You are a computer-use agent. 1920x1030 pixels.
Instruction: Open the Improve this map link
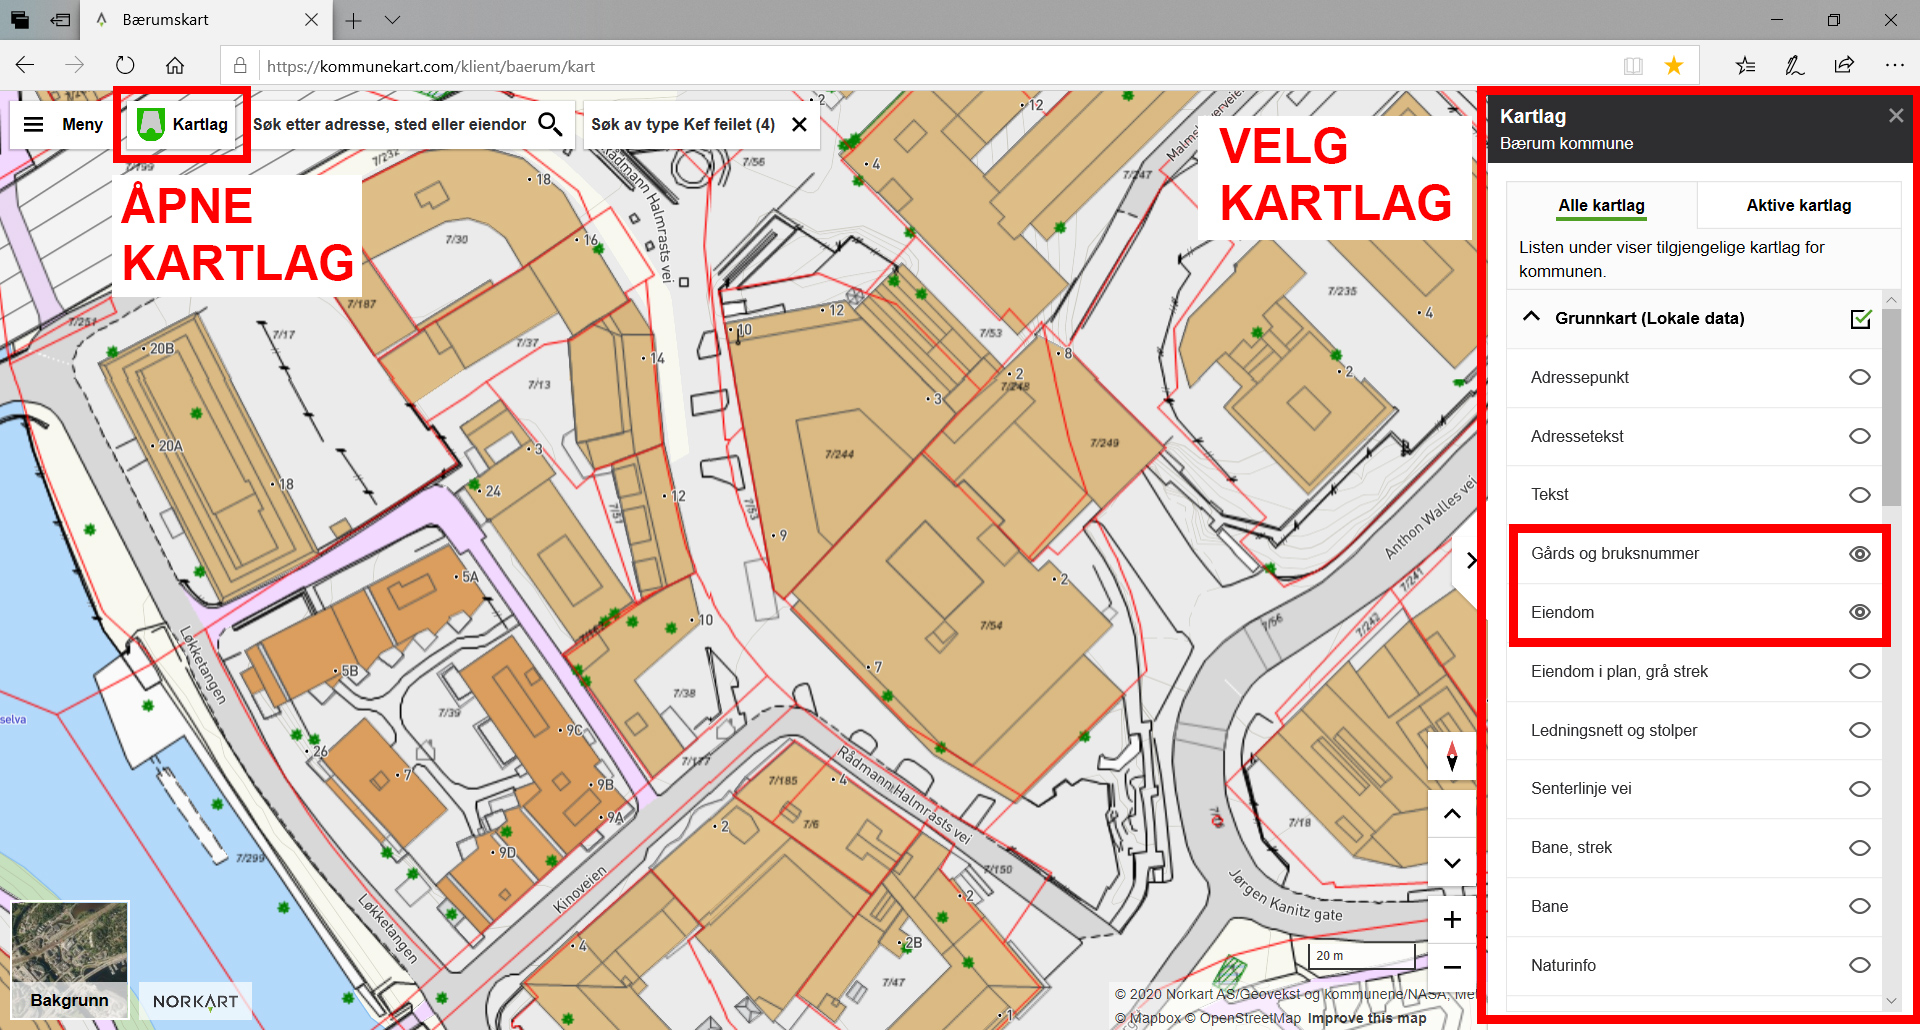click(1367, 1018)
